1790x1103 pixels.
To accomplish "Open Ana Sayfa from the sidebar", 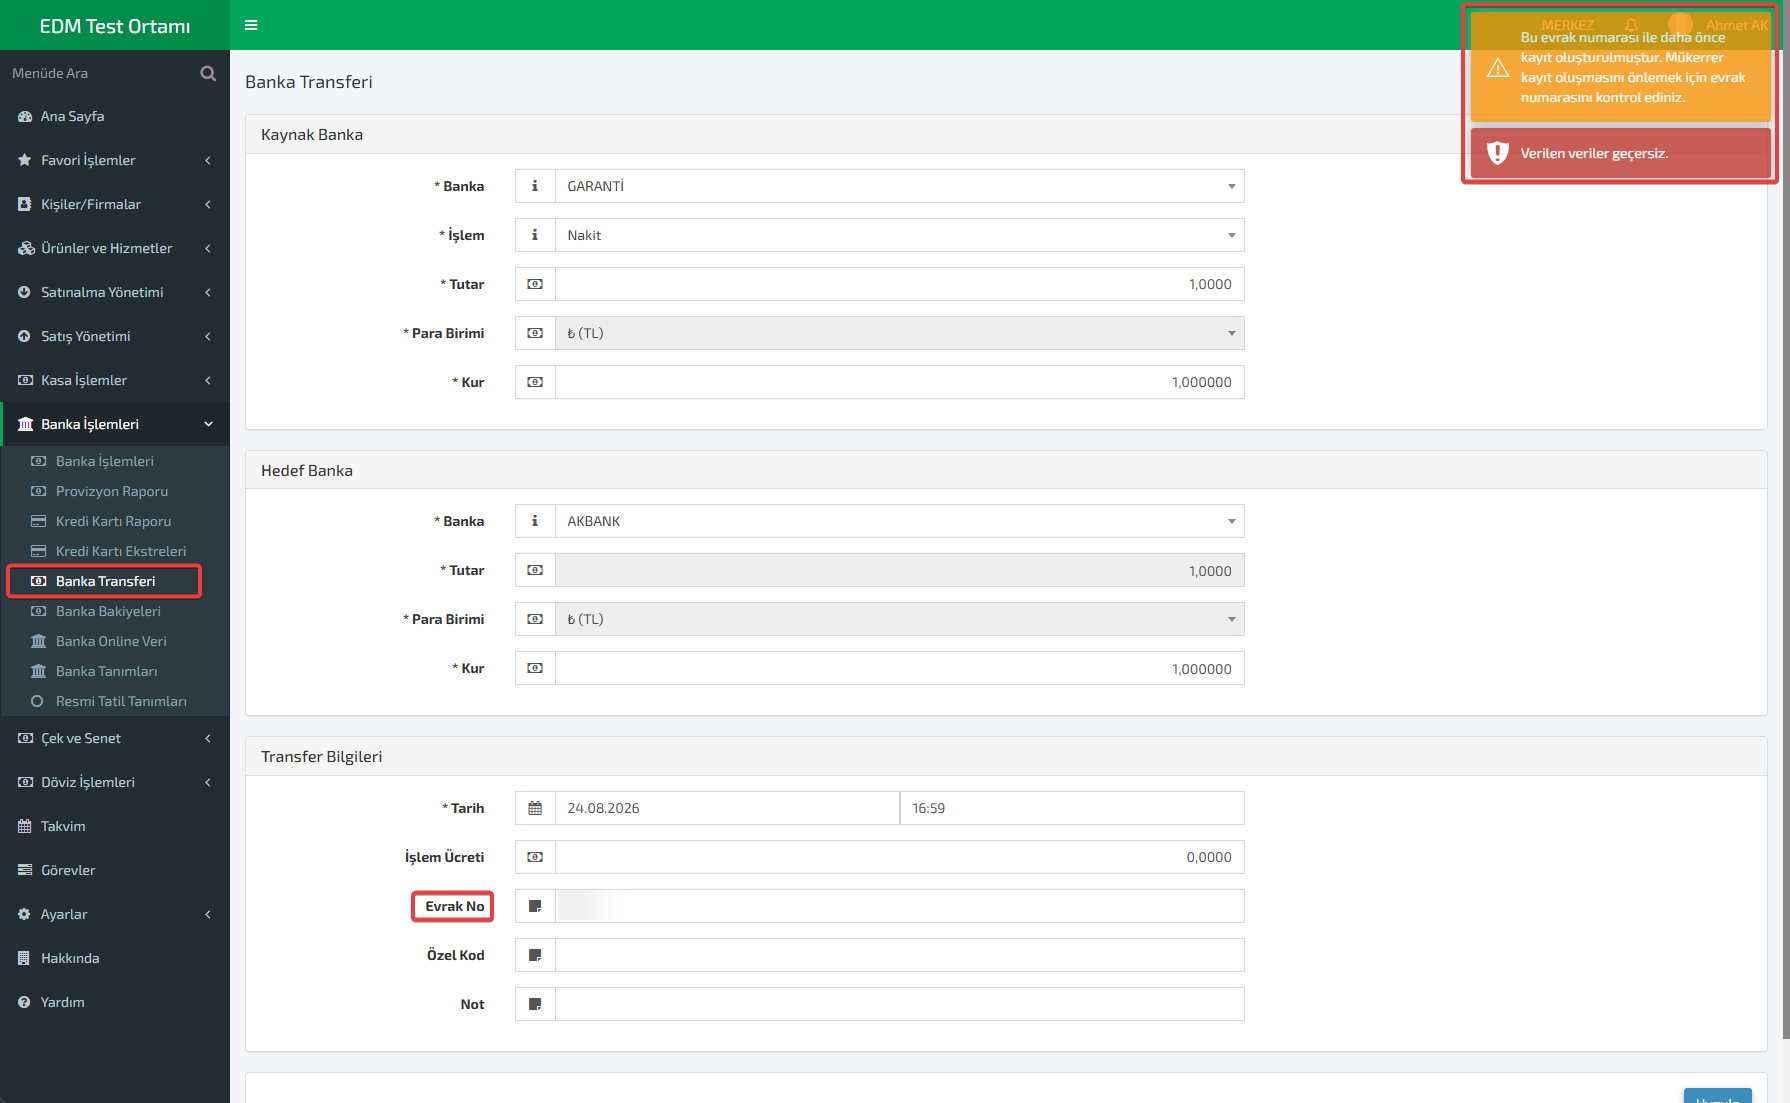I will click(x=115, y=116).
